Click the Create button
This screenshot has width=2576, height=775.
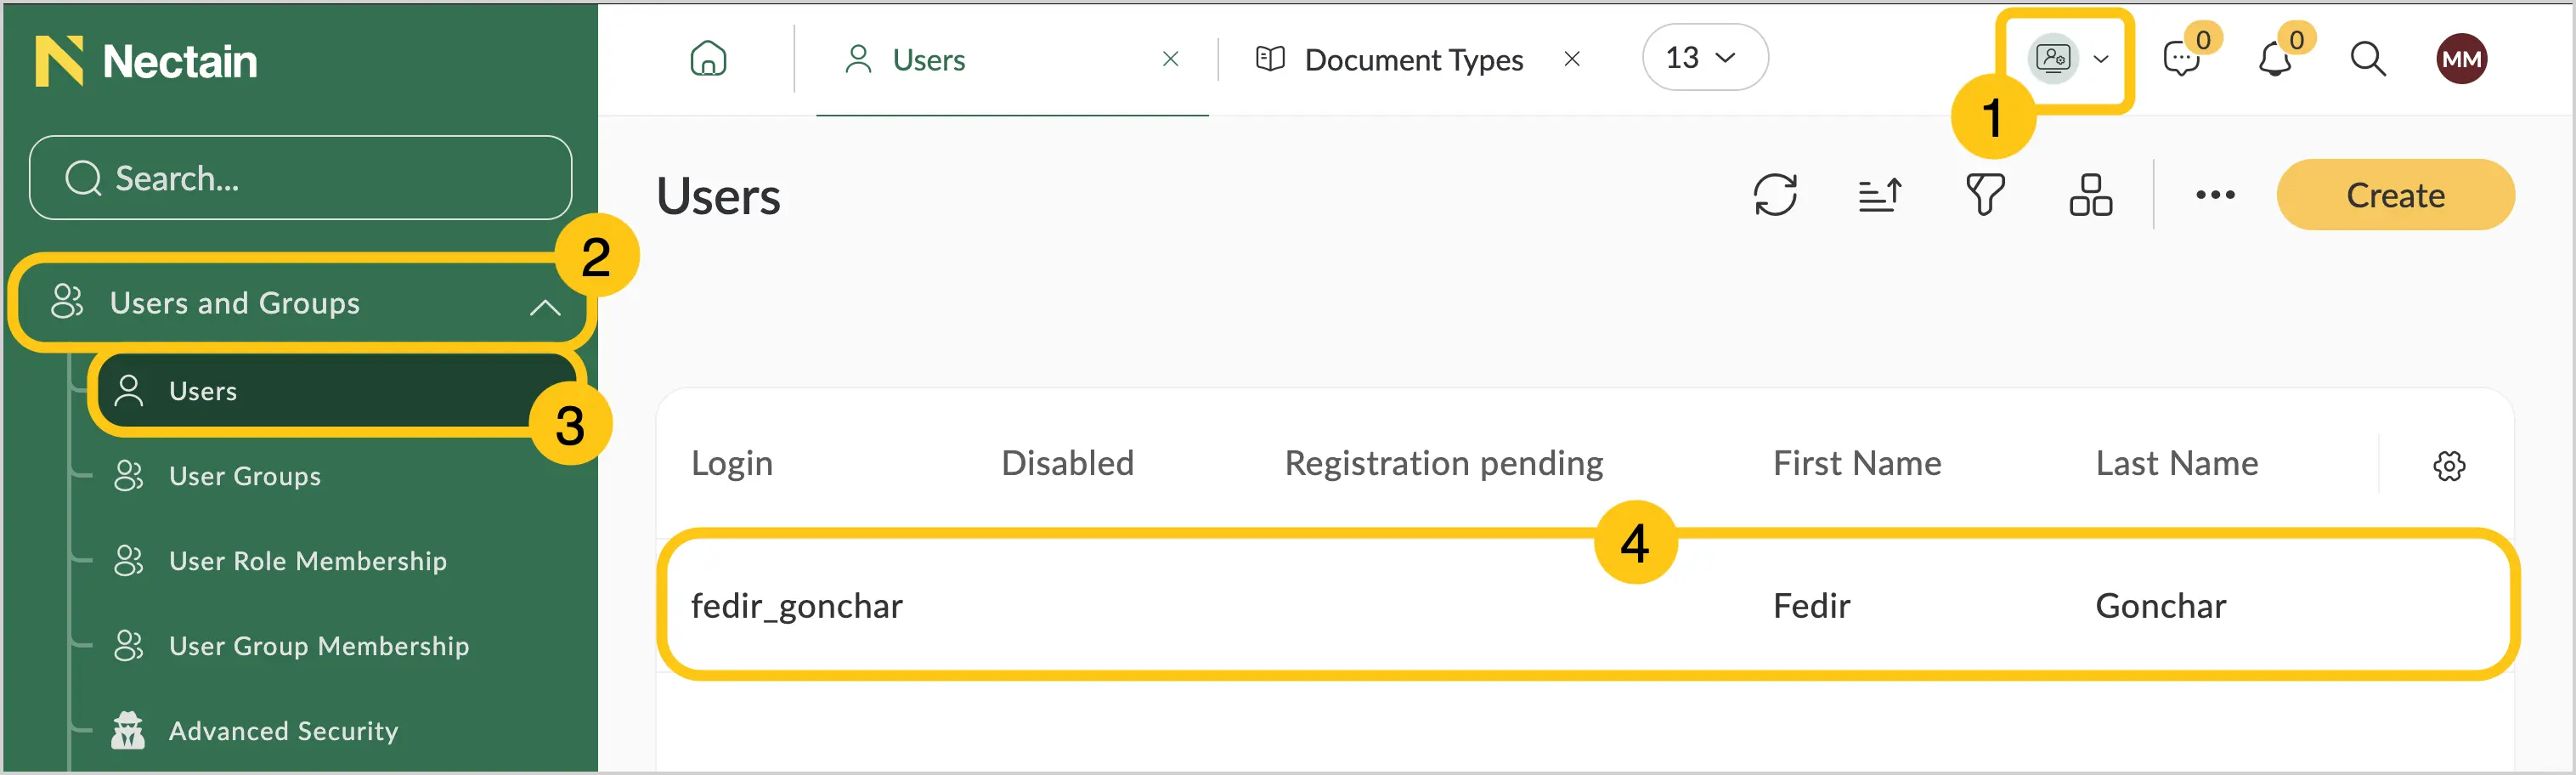[x=2395, y=195]
